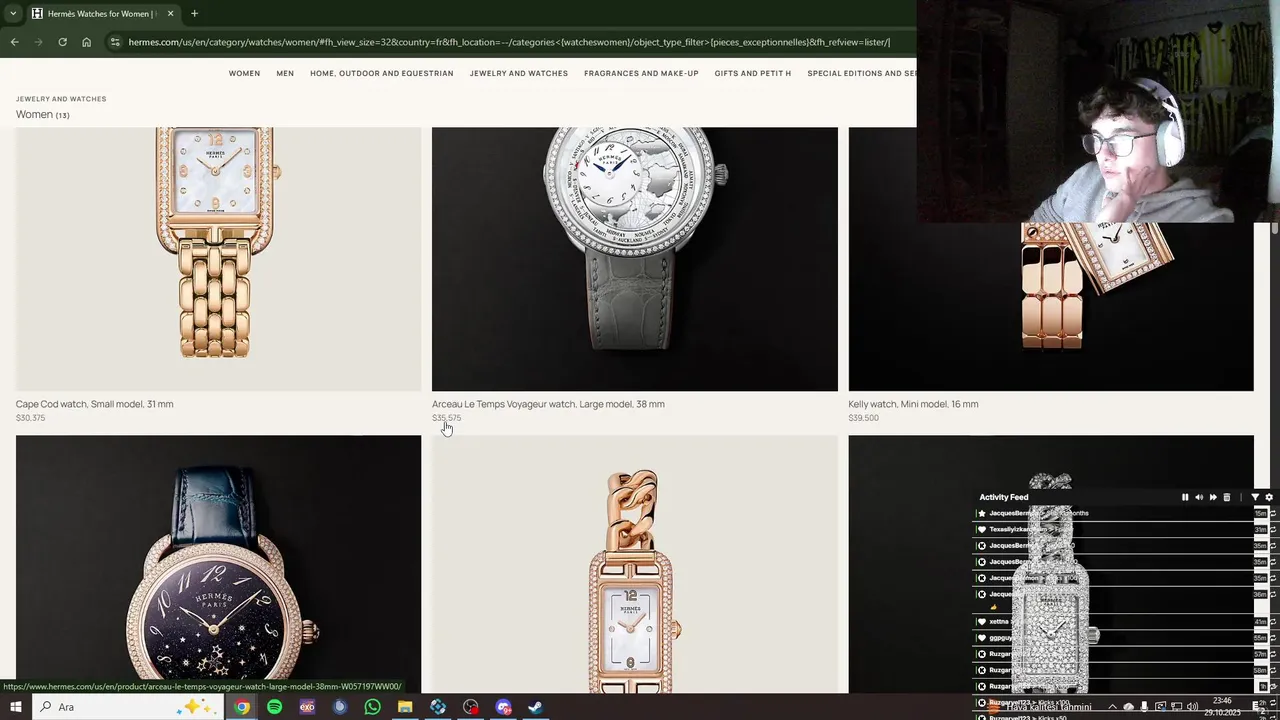Follow the JEWELRY AND WATCHES breadcrumb

[x=61, y=99]
